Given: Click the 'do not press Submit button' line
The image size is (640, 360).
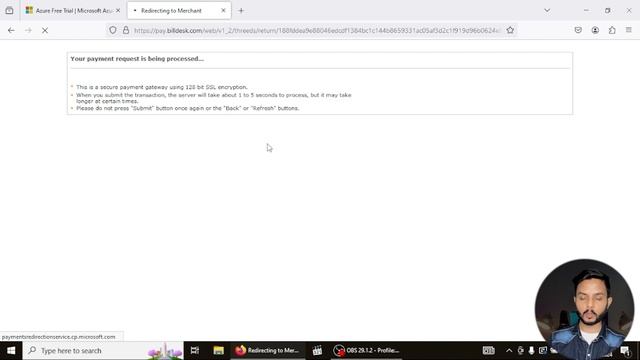Looking at the screenshot, I should pos(187,108).
